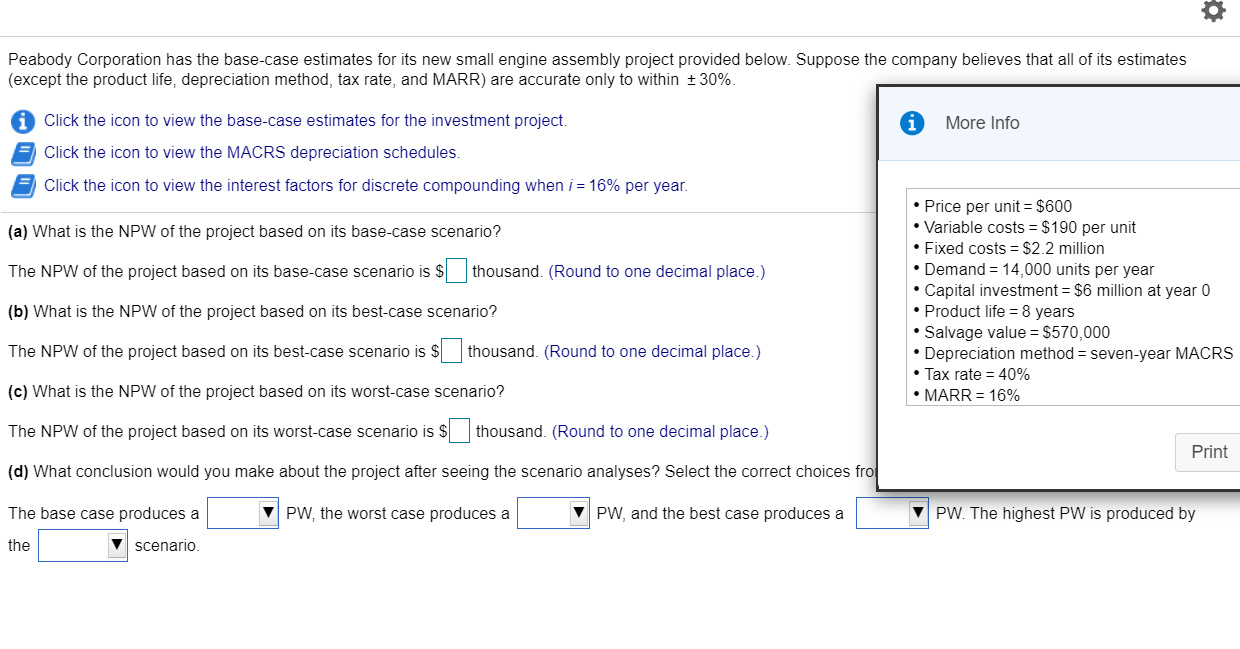The height and width of the screenshot is (649, 1240).
Task: Click the circled i icon next to base-case link
Action: (22, 120)
